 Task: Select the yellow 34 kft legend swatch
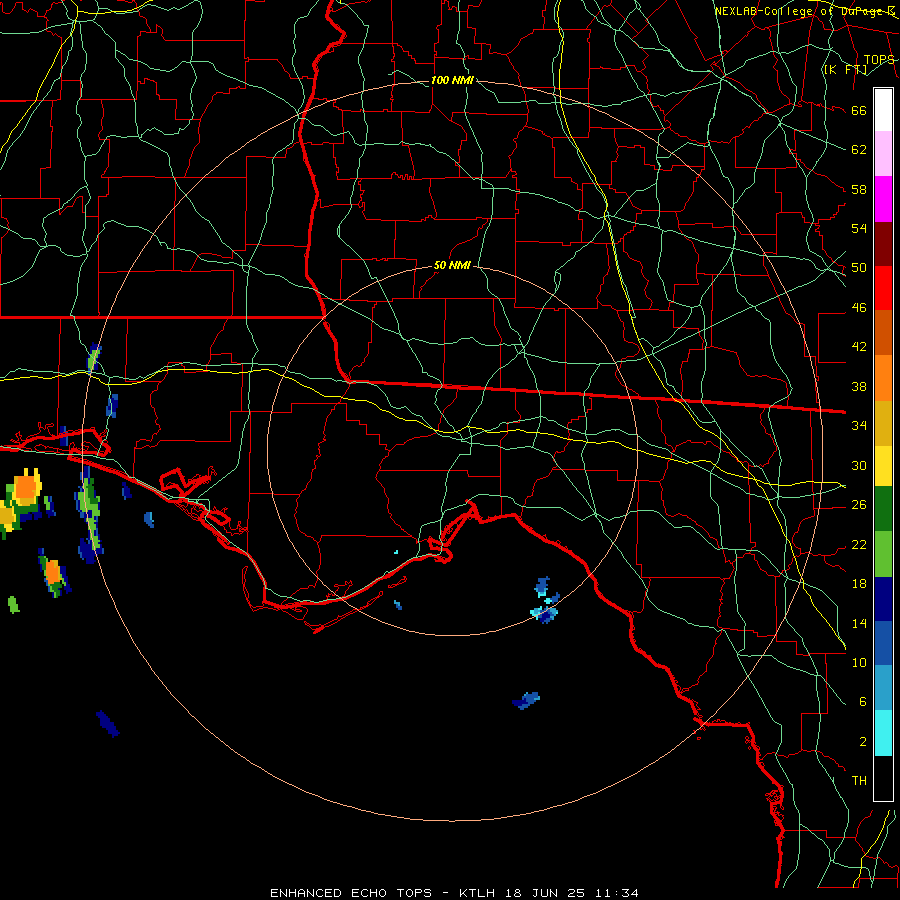pos(883,465)
